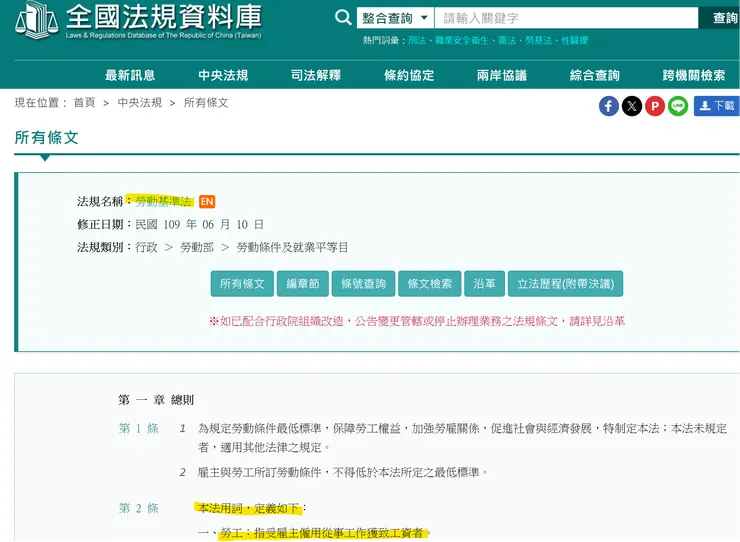Viewport: 740px width, 542px height.
Task: Select the 憲法 hot keyword
Action: tap(507, 41)
